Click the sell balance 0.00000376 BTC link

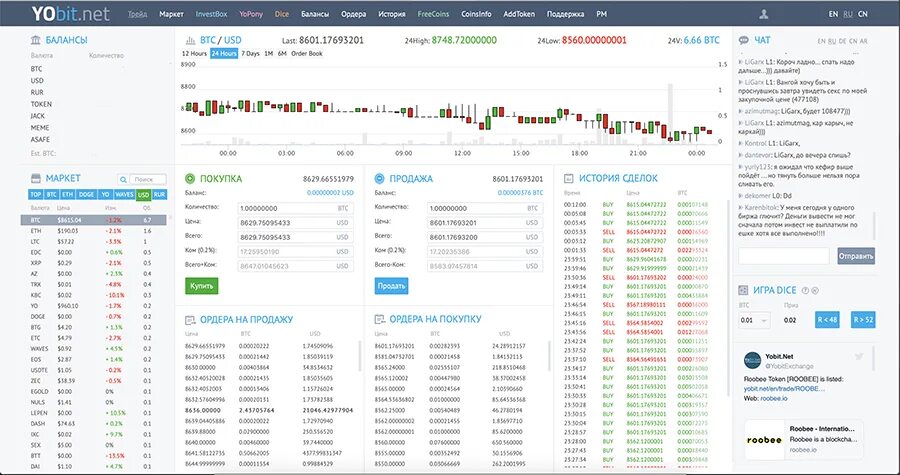[x=520, y=193]
